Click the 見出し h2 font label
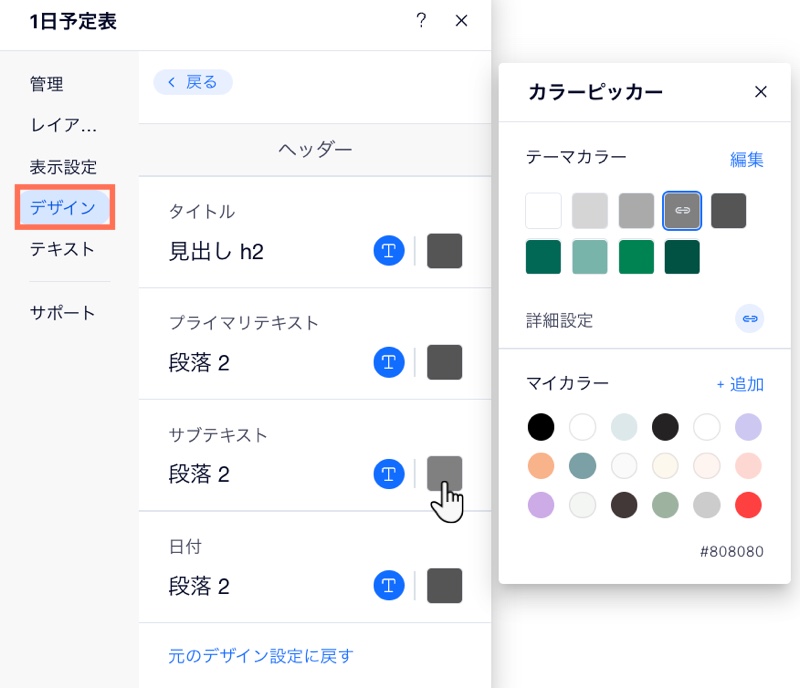 pos(216,251)
